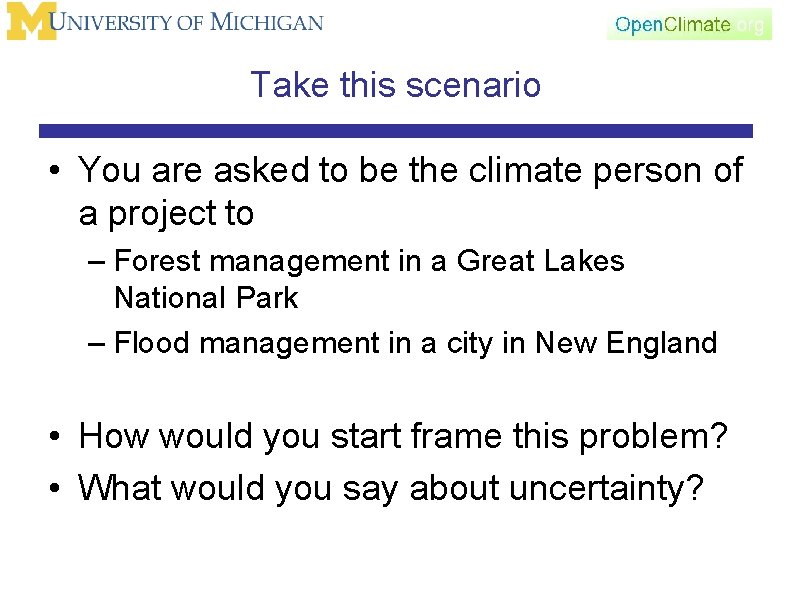Select 'What would you say about uncertainty?'
This screenshot has height=612, width=792.
coord(390,489)
